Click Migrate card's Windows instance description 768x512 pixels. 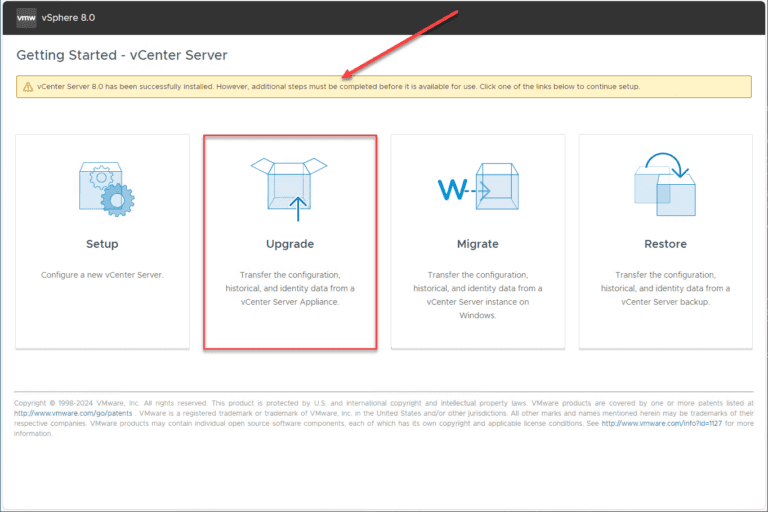point(478,295)
